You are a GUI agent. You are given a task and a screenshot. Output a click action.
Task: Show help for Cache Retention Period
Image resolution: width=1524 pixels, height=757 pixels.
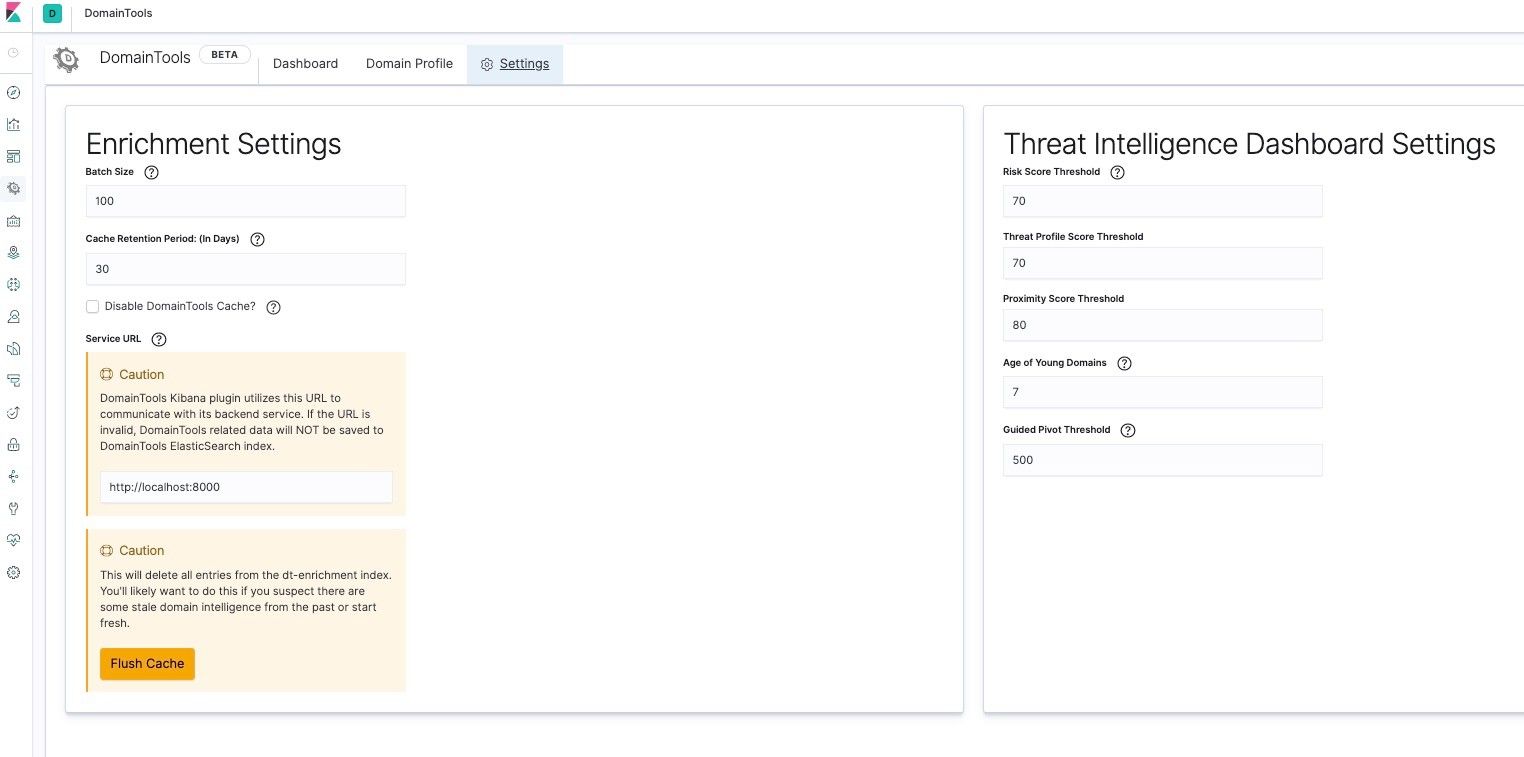point(257,239)
